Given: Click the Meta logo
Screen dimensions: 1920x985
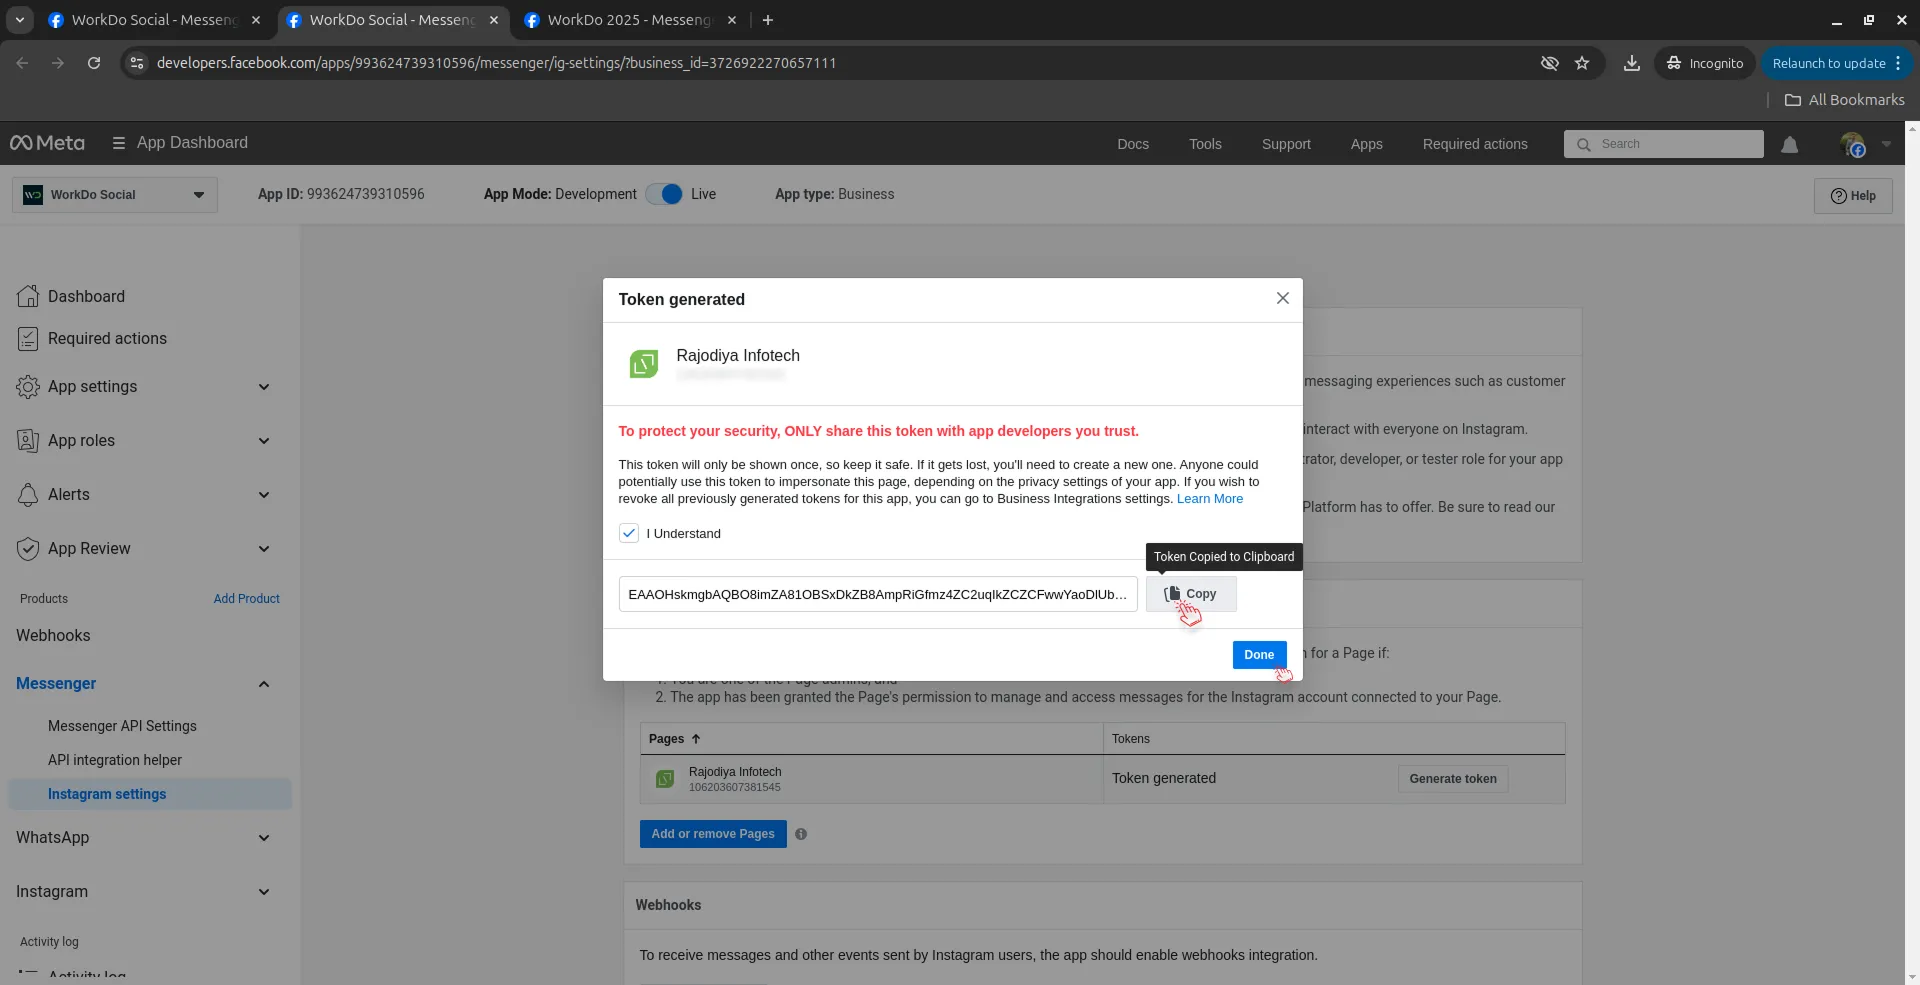Looking at the screenshot, I should click(47, 143).
